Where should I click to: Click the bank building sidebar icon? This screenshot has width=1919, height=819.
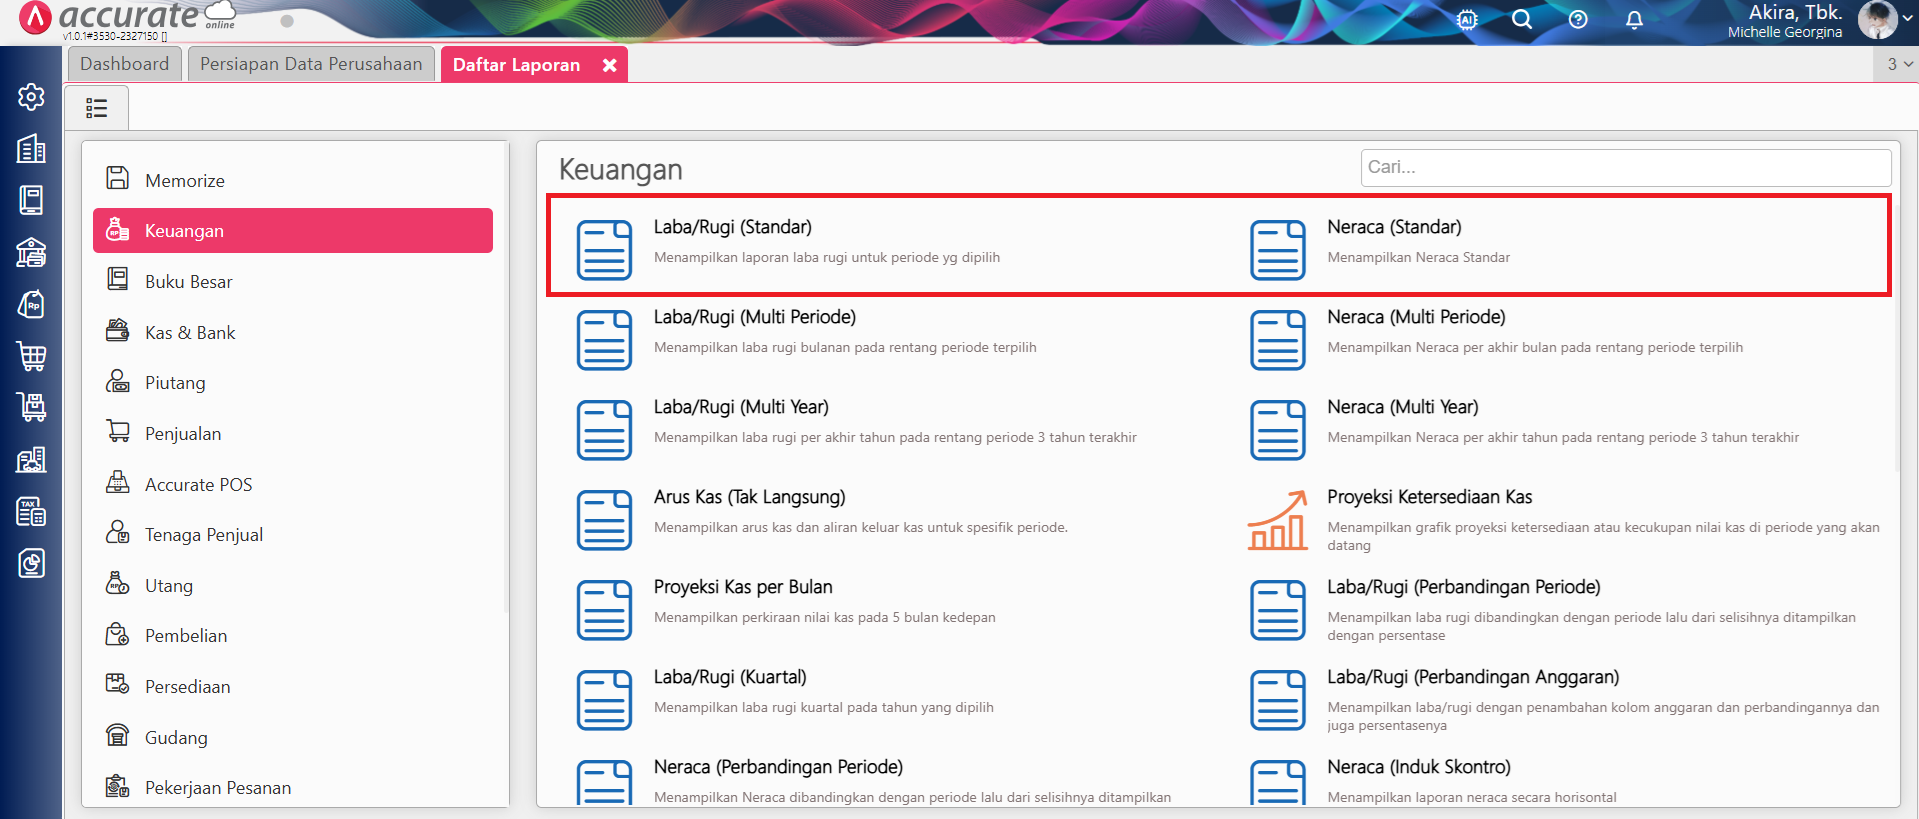tap(31, 253)
